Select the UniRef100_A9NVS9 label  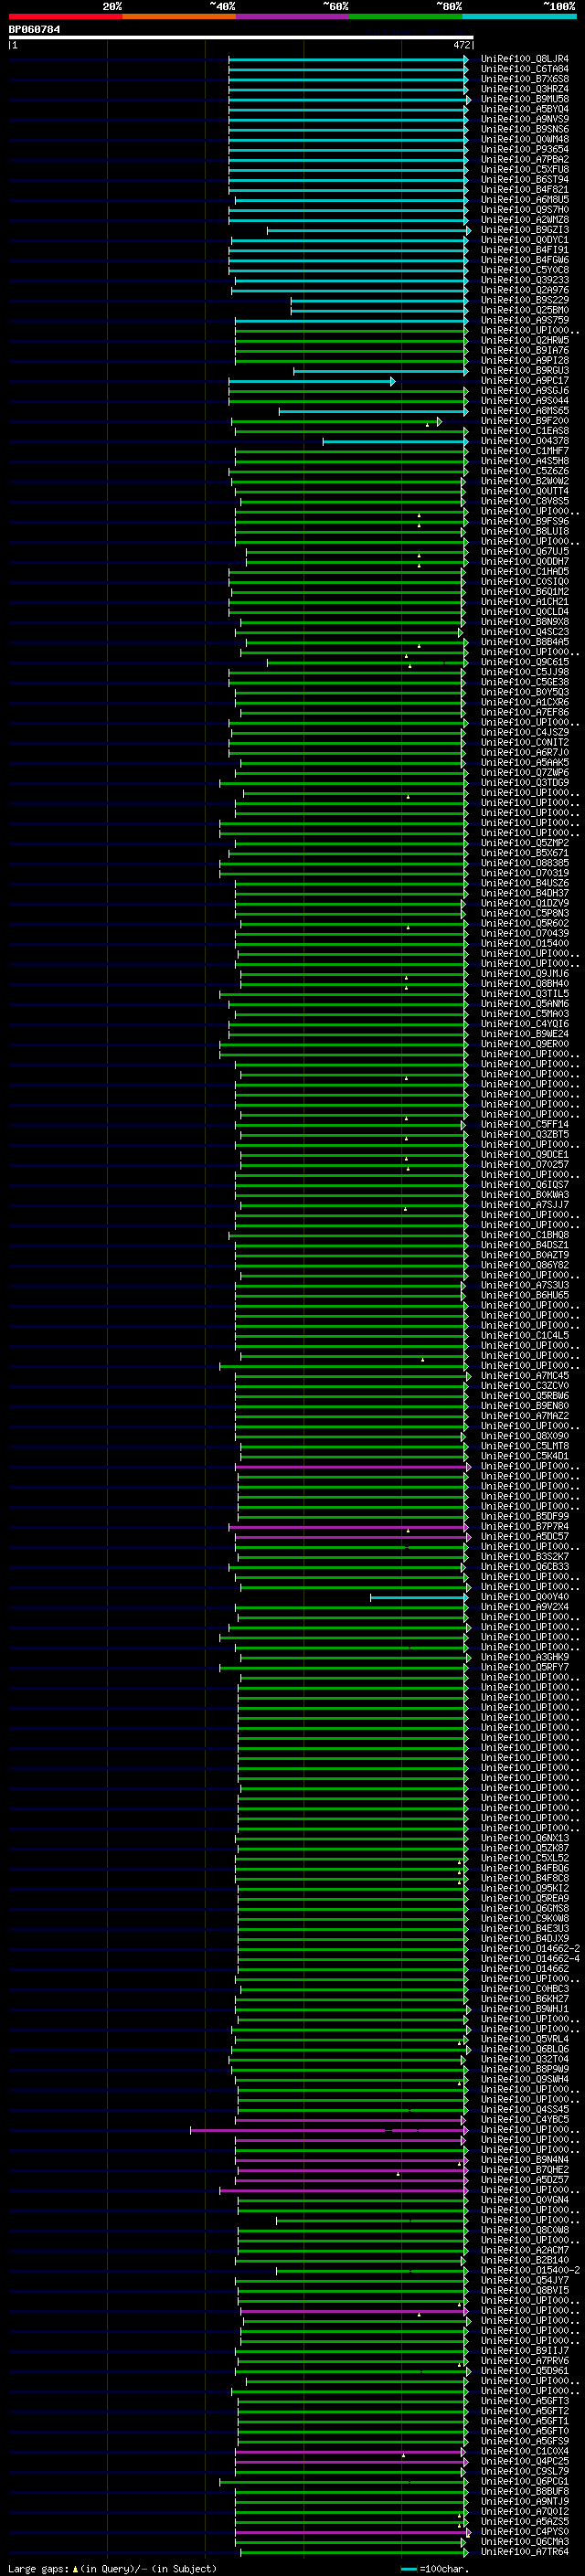point(524,120)
